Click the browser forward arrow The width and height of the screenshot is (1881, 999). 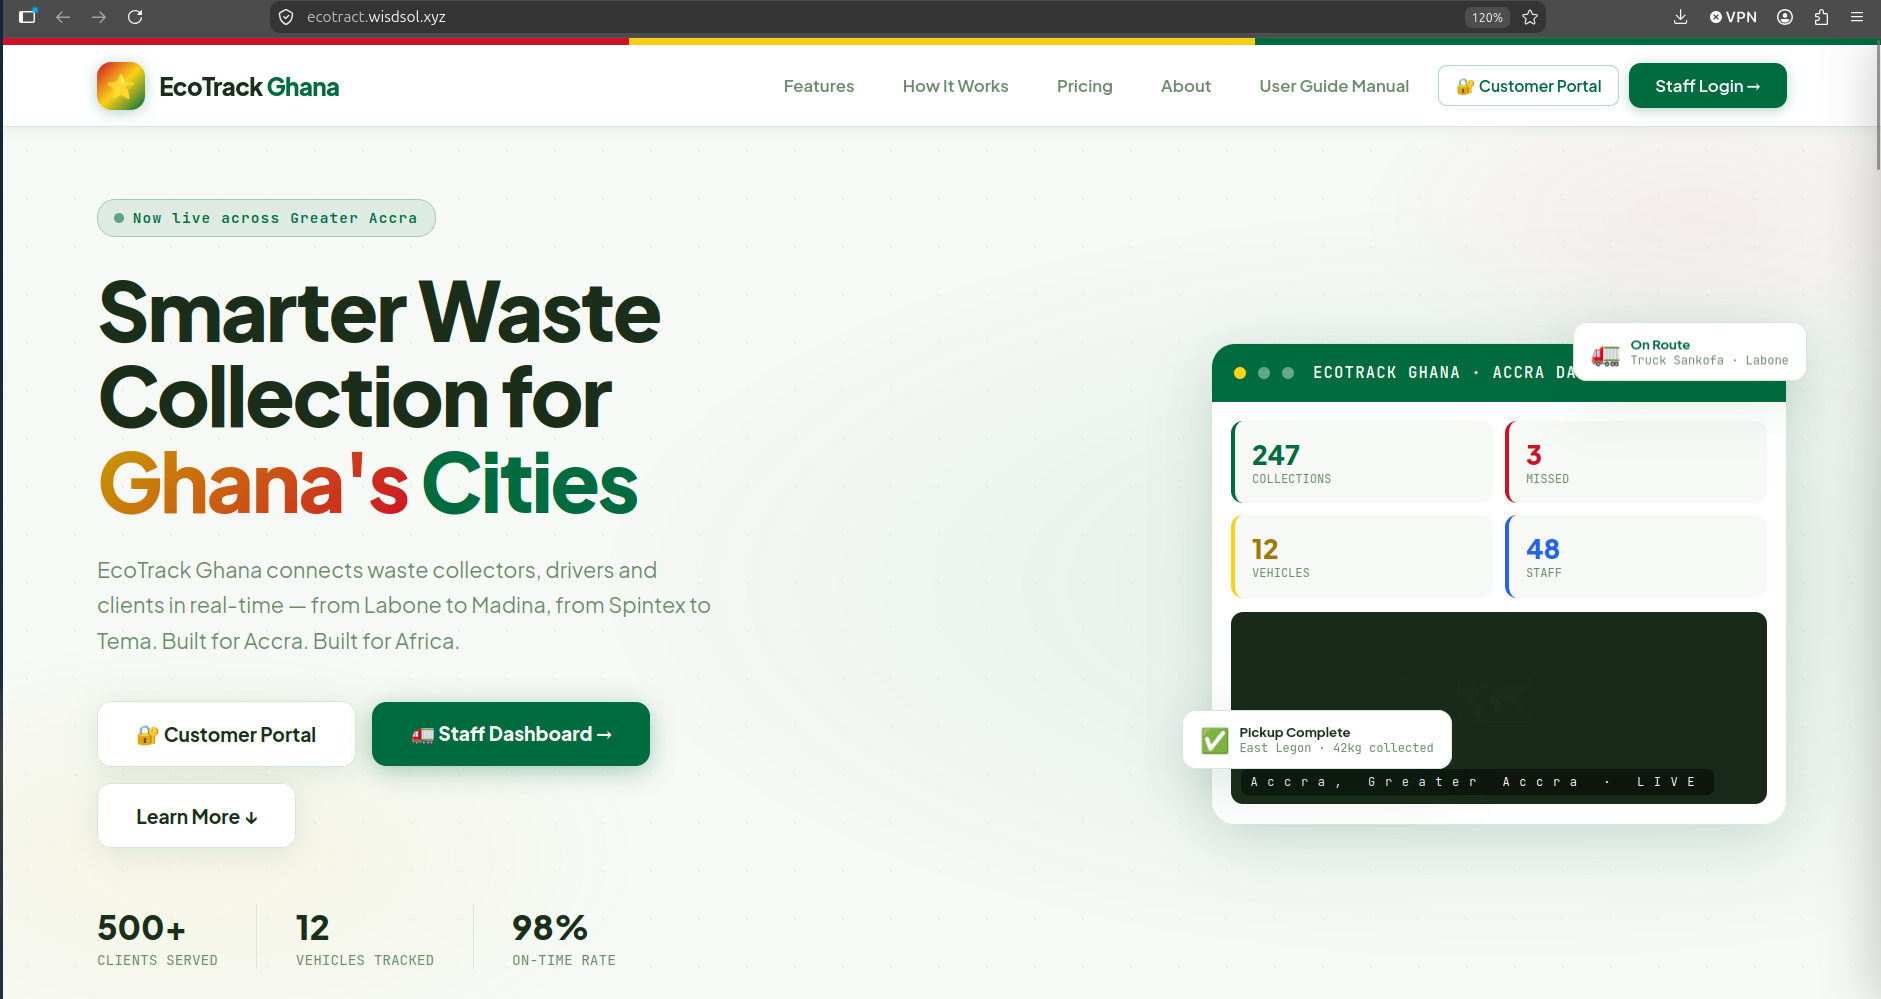click(x=99, y=17)
